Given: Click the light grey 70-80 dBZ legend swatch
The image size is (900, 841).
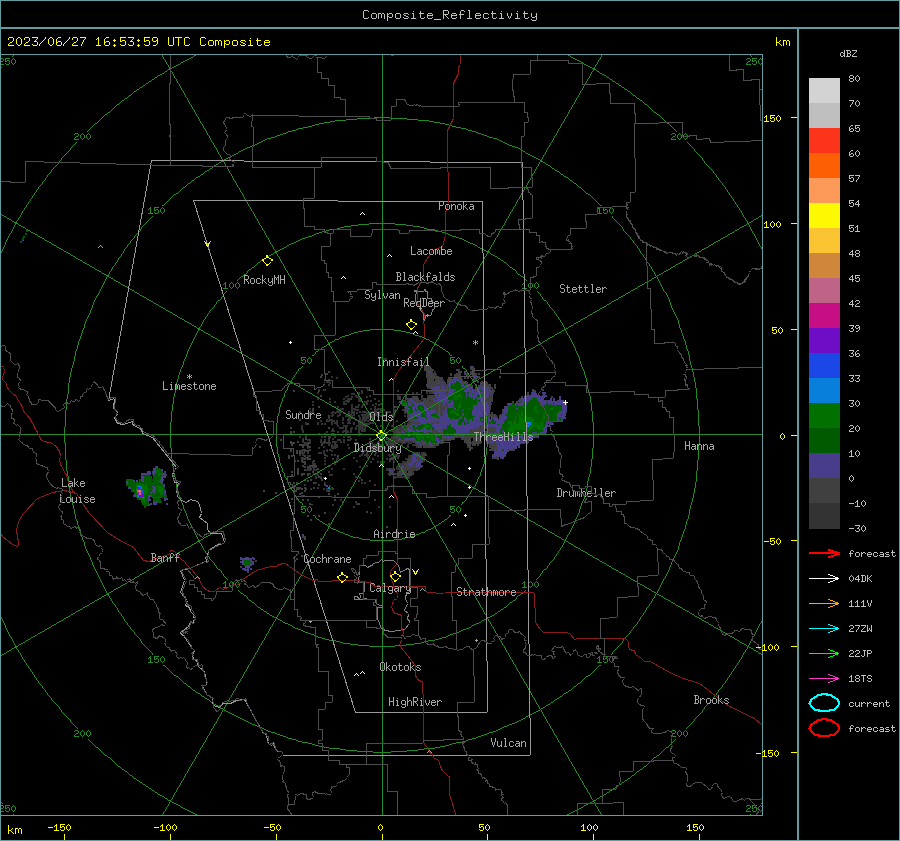Looking at the screenshot, I should (x=824, y=91).
